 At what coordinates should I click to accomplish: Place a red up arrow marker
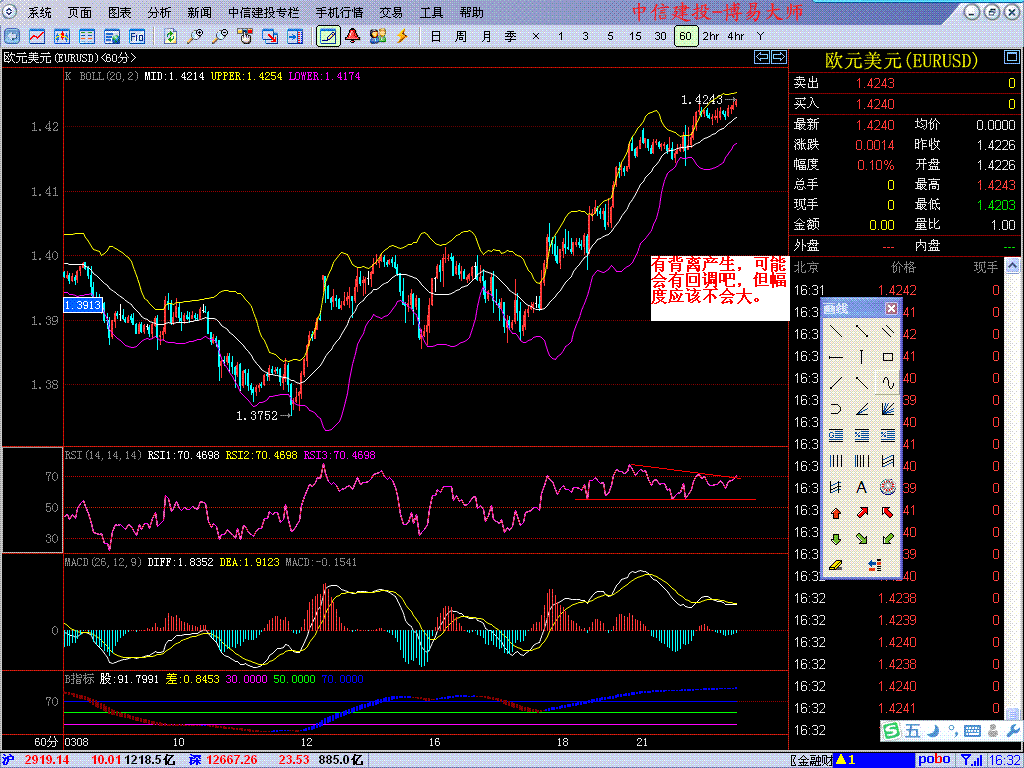836,513
